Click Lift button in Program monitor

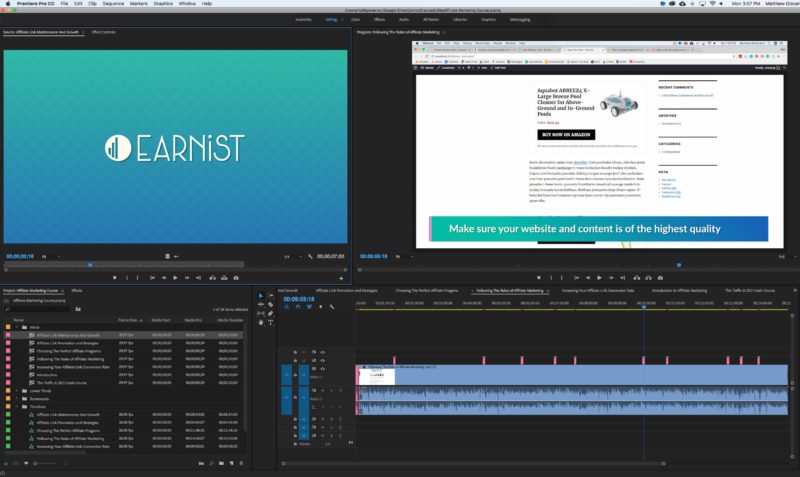(637, 278)
